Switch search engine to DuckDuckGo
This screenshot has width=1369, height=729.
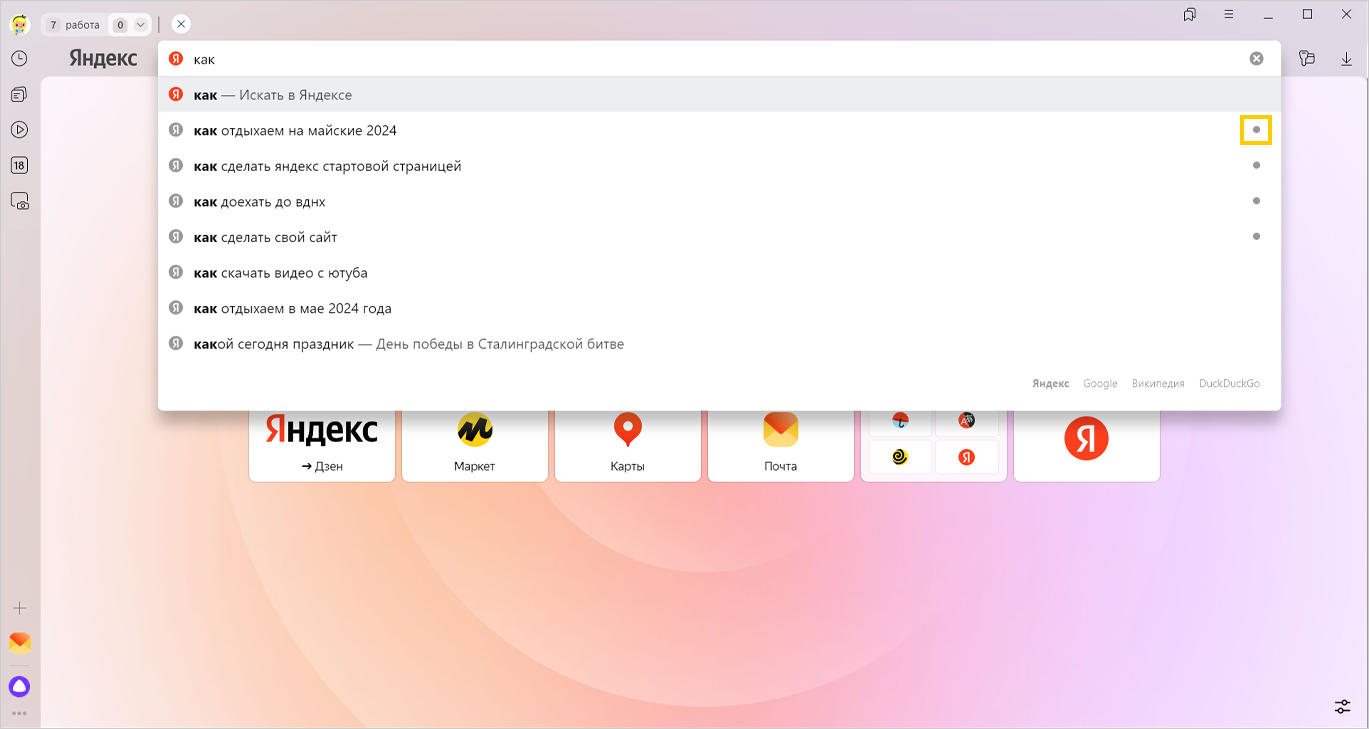pos(1229,384)
